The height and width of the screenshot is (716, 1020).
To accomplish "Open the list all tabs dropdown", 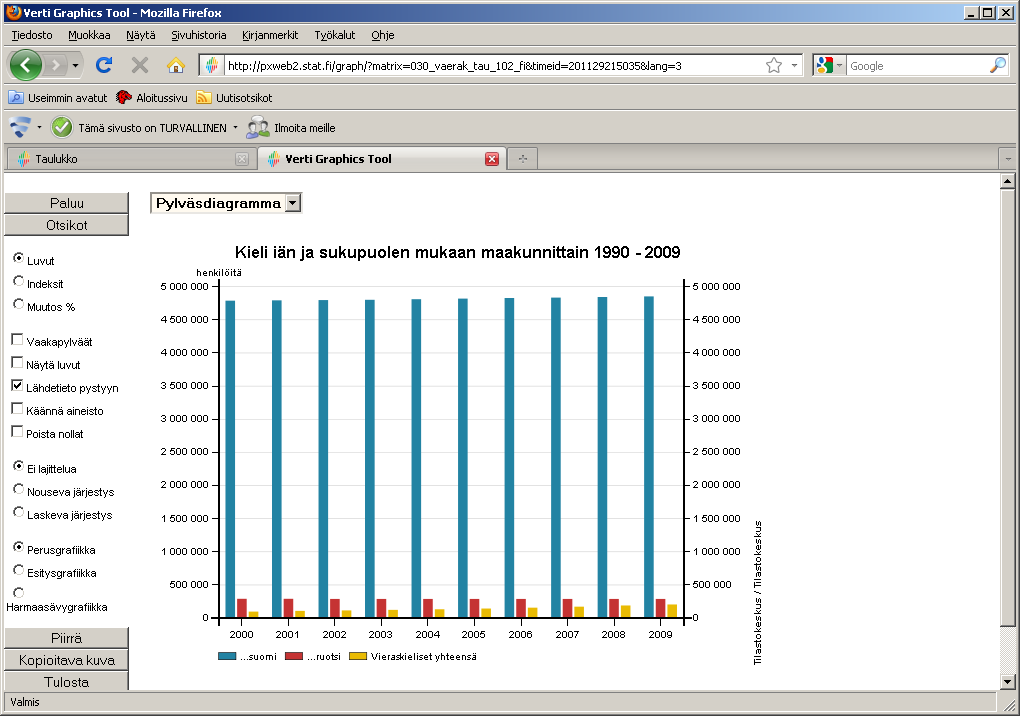I will coord(1008,159).
